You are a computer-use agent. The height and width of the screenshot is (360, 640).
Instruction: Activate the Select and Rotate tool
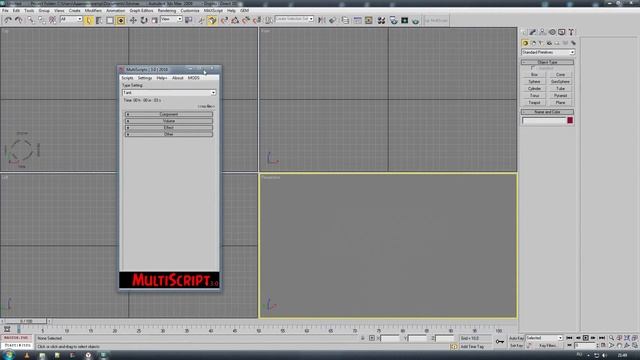click(144, 20)
